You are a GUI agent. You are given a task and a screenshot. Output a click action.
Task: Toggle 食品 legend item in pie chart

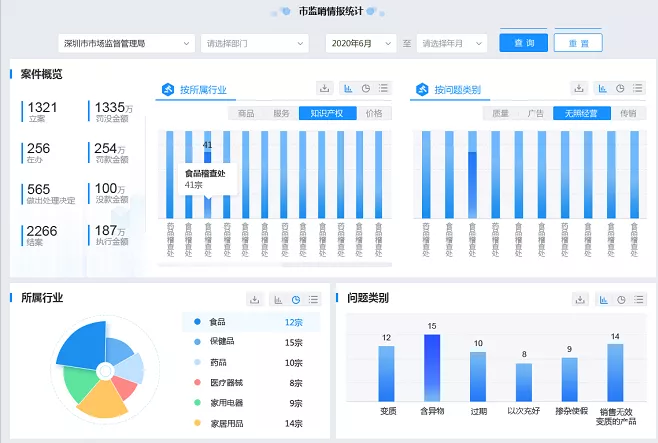tap(216, 322)
